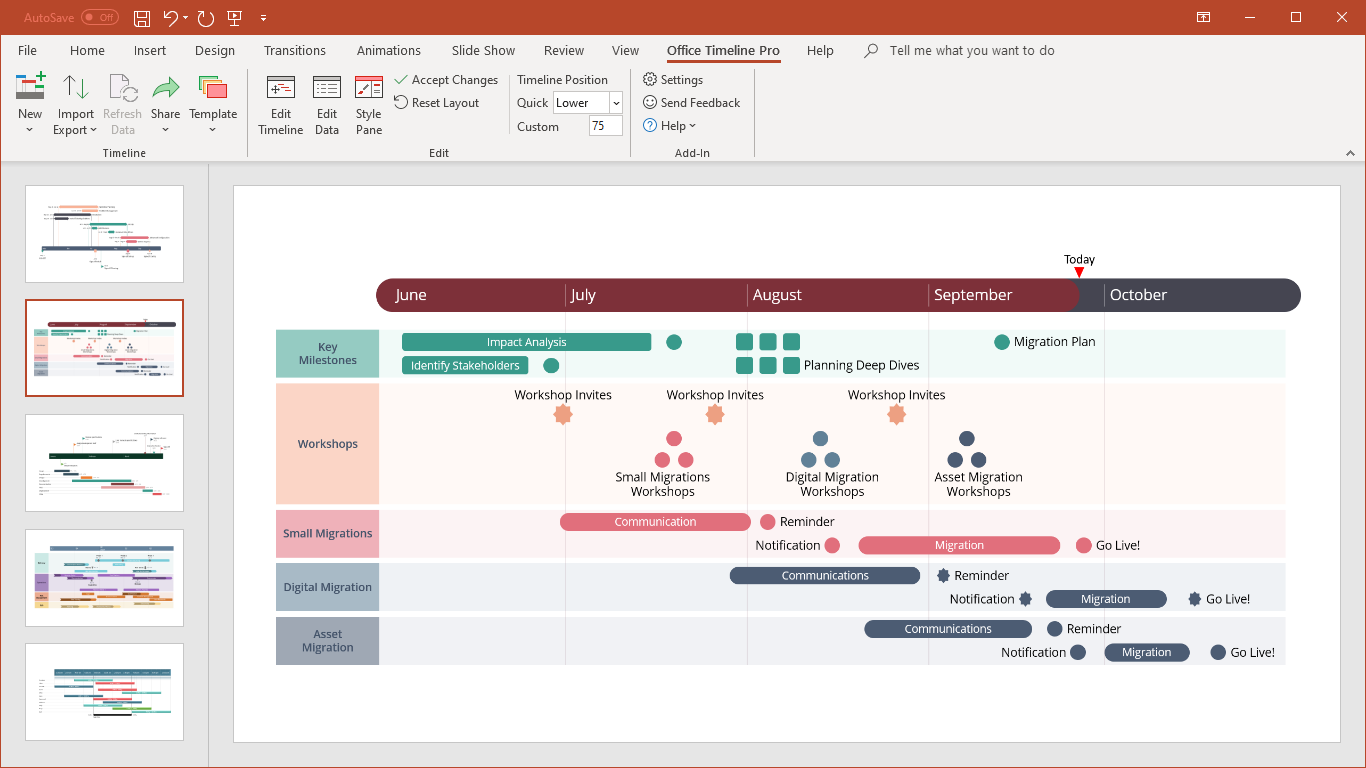Save the presentation
The height and width of the screenshot is (768, 1366).
pos(141,17)
